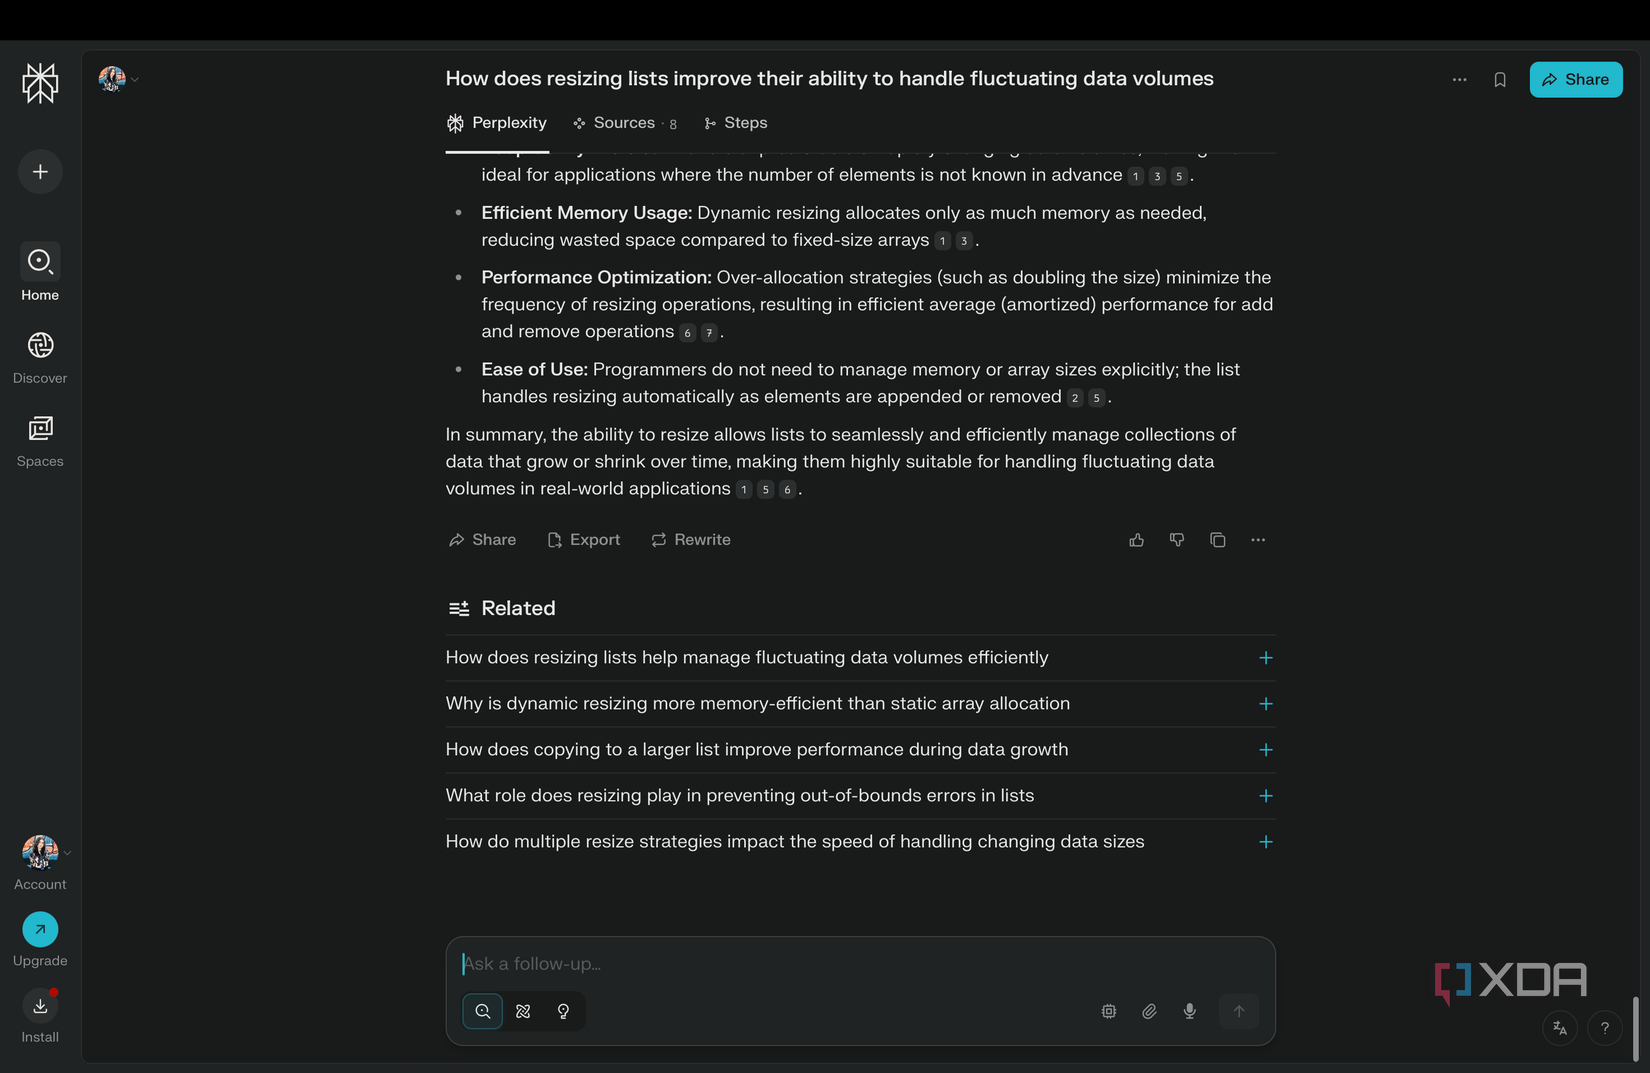
Task: Click the microphone dictation icon
Action: pos(1190,1011)
